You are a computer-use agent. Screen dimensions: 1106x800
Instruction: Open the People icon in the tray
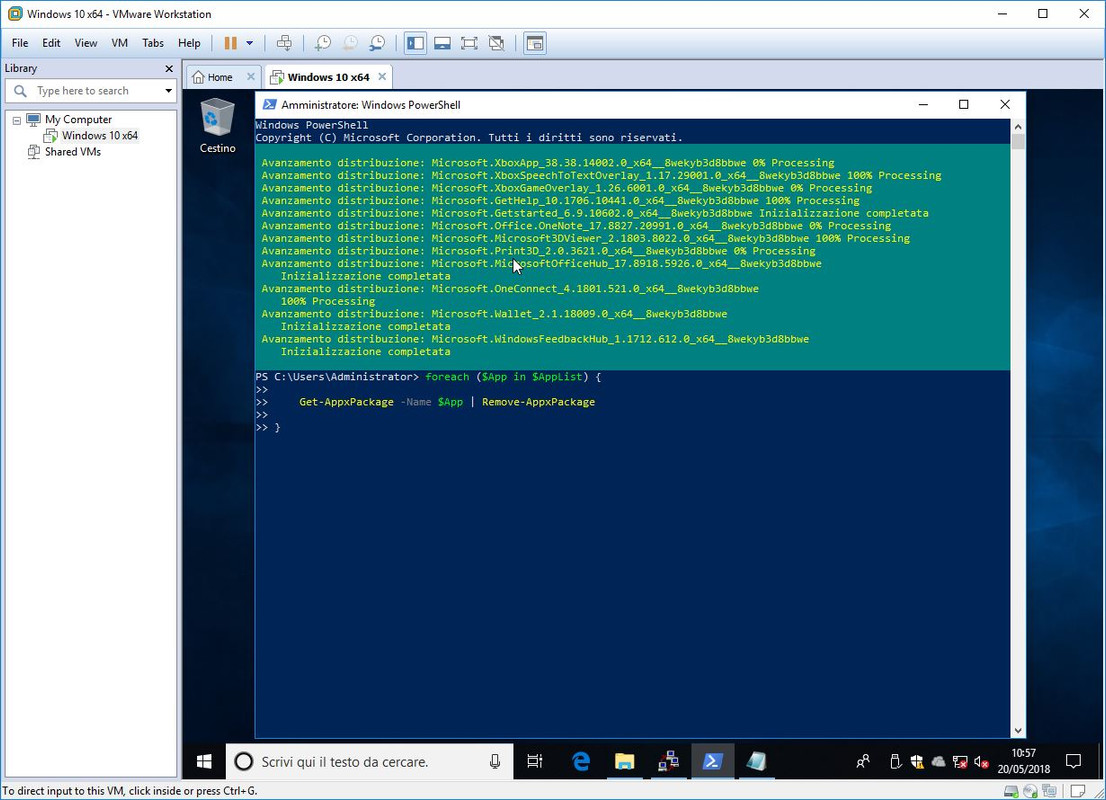pyautogui.click(x=863, y=761)
